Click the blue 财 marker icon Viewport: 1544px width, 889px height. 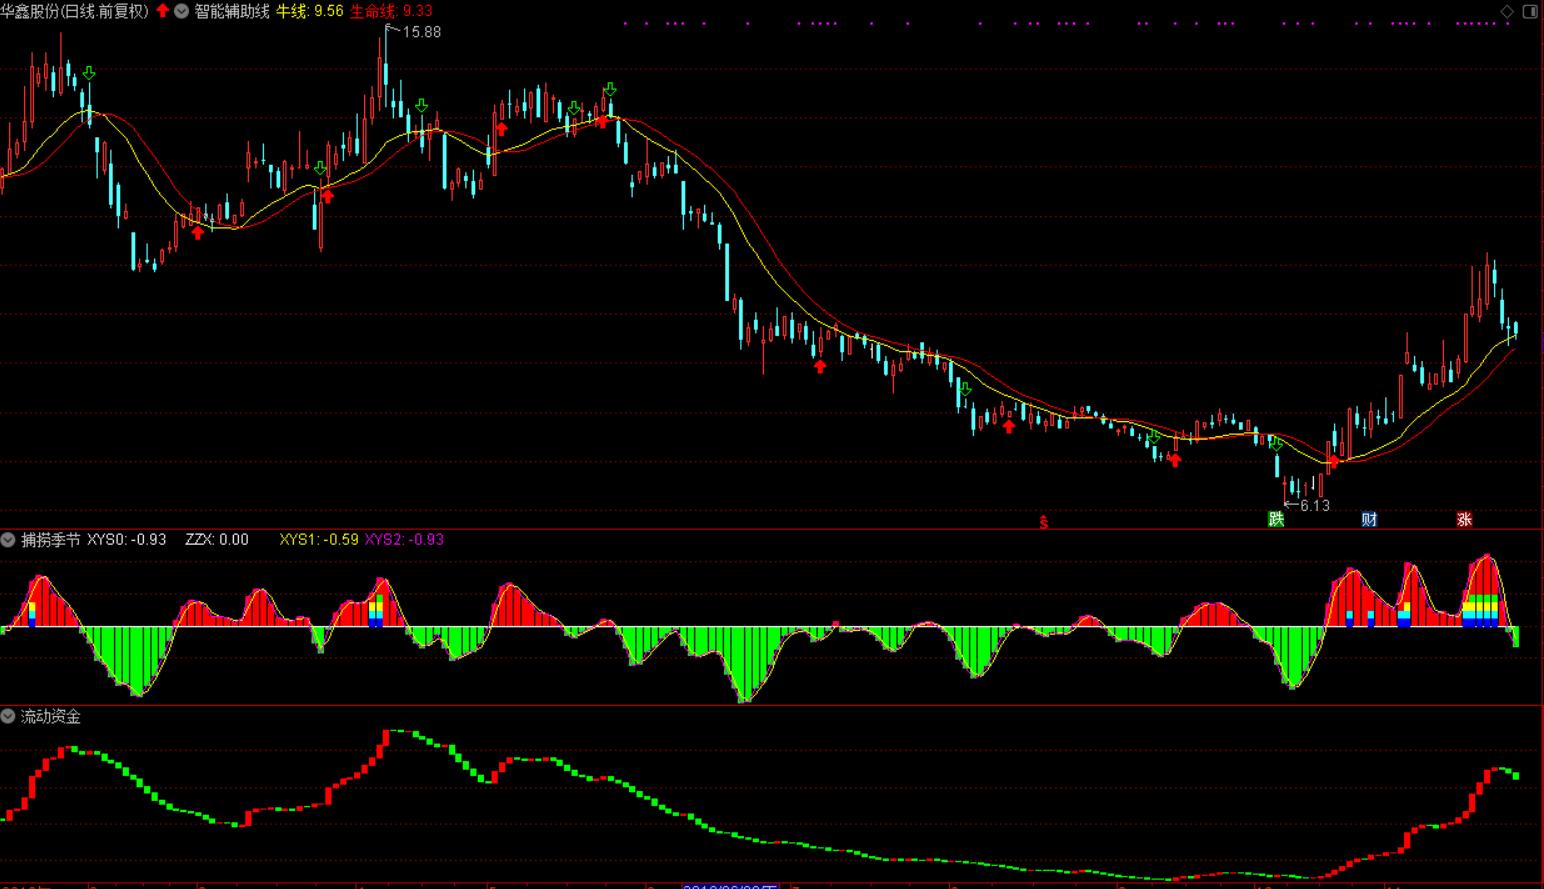tap(1369, 519)
